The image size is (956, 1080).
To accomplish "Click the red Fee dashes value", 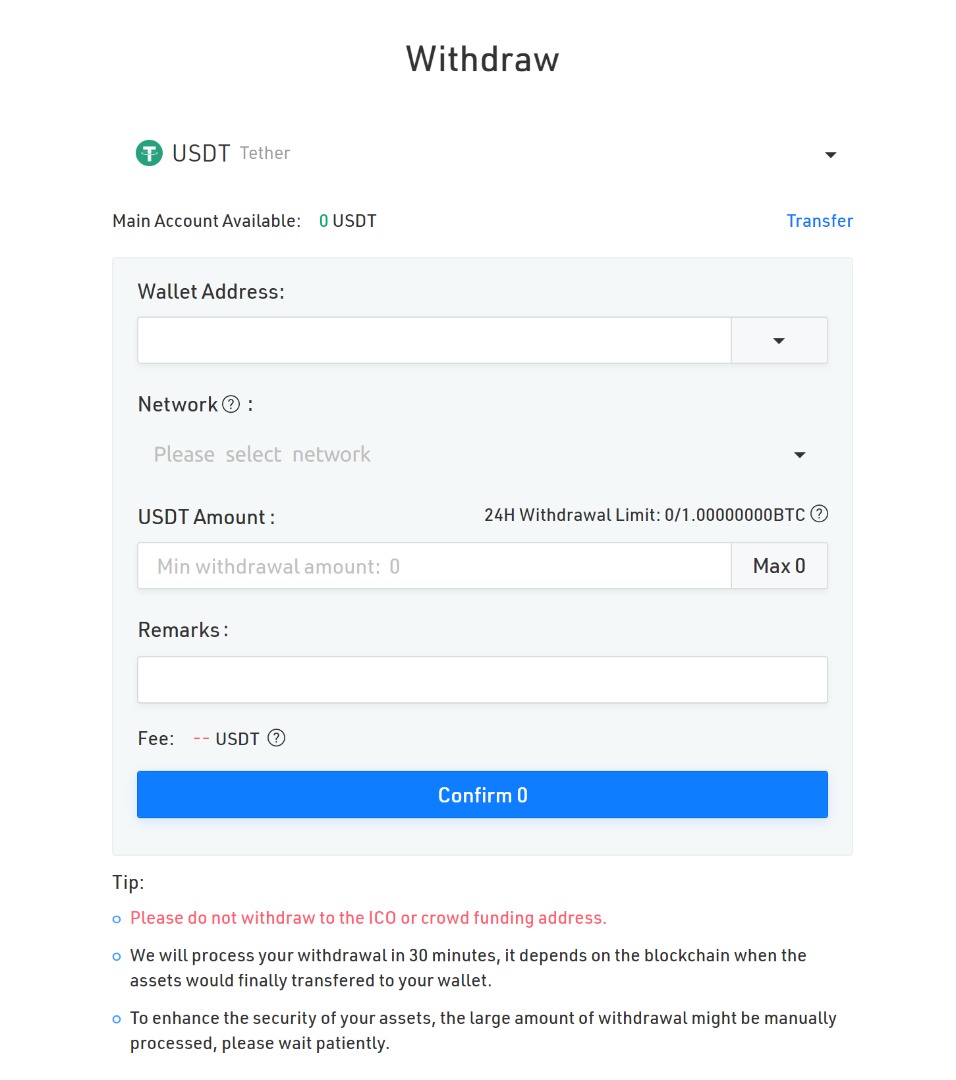I will coord(201,739).
